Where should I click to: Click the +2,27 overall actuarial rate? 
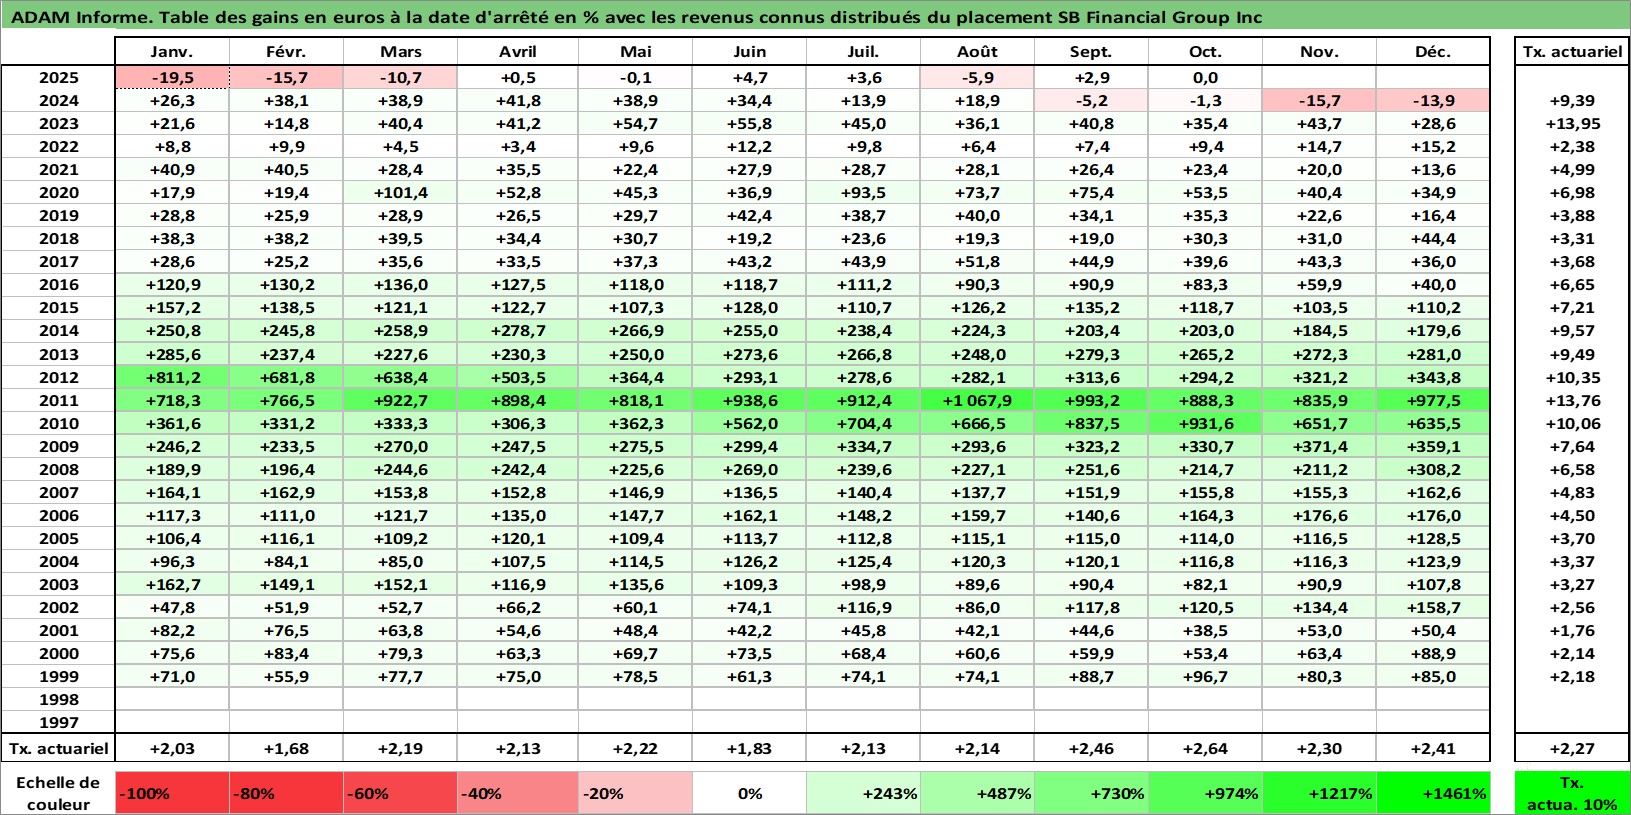click(x=1572, y=748)
